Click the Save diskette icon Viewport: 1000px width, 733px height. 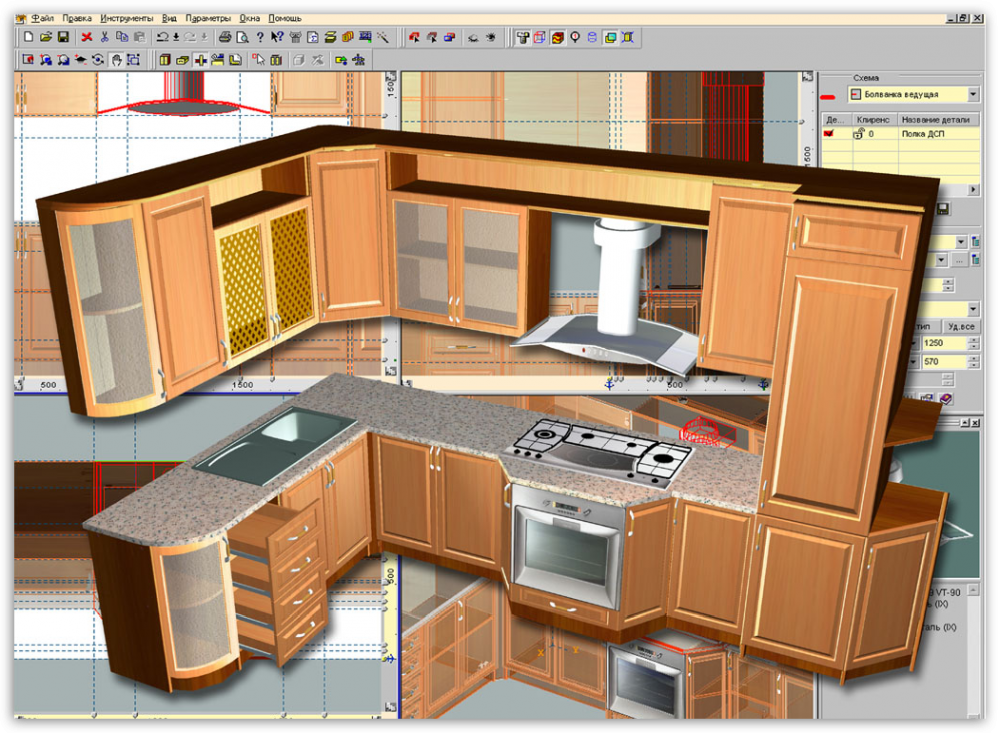click(62, 37)
